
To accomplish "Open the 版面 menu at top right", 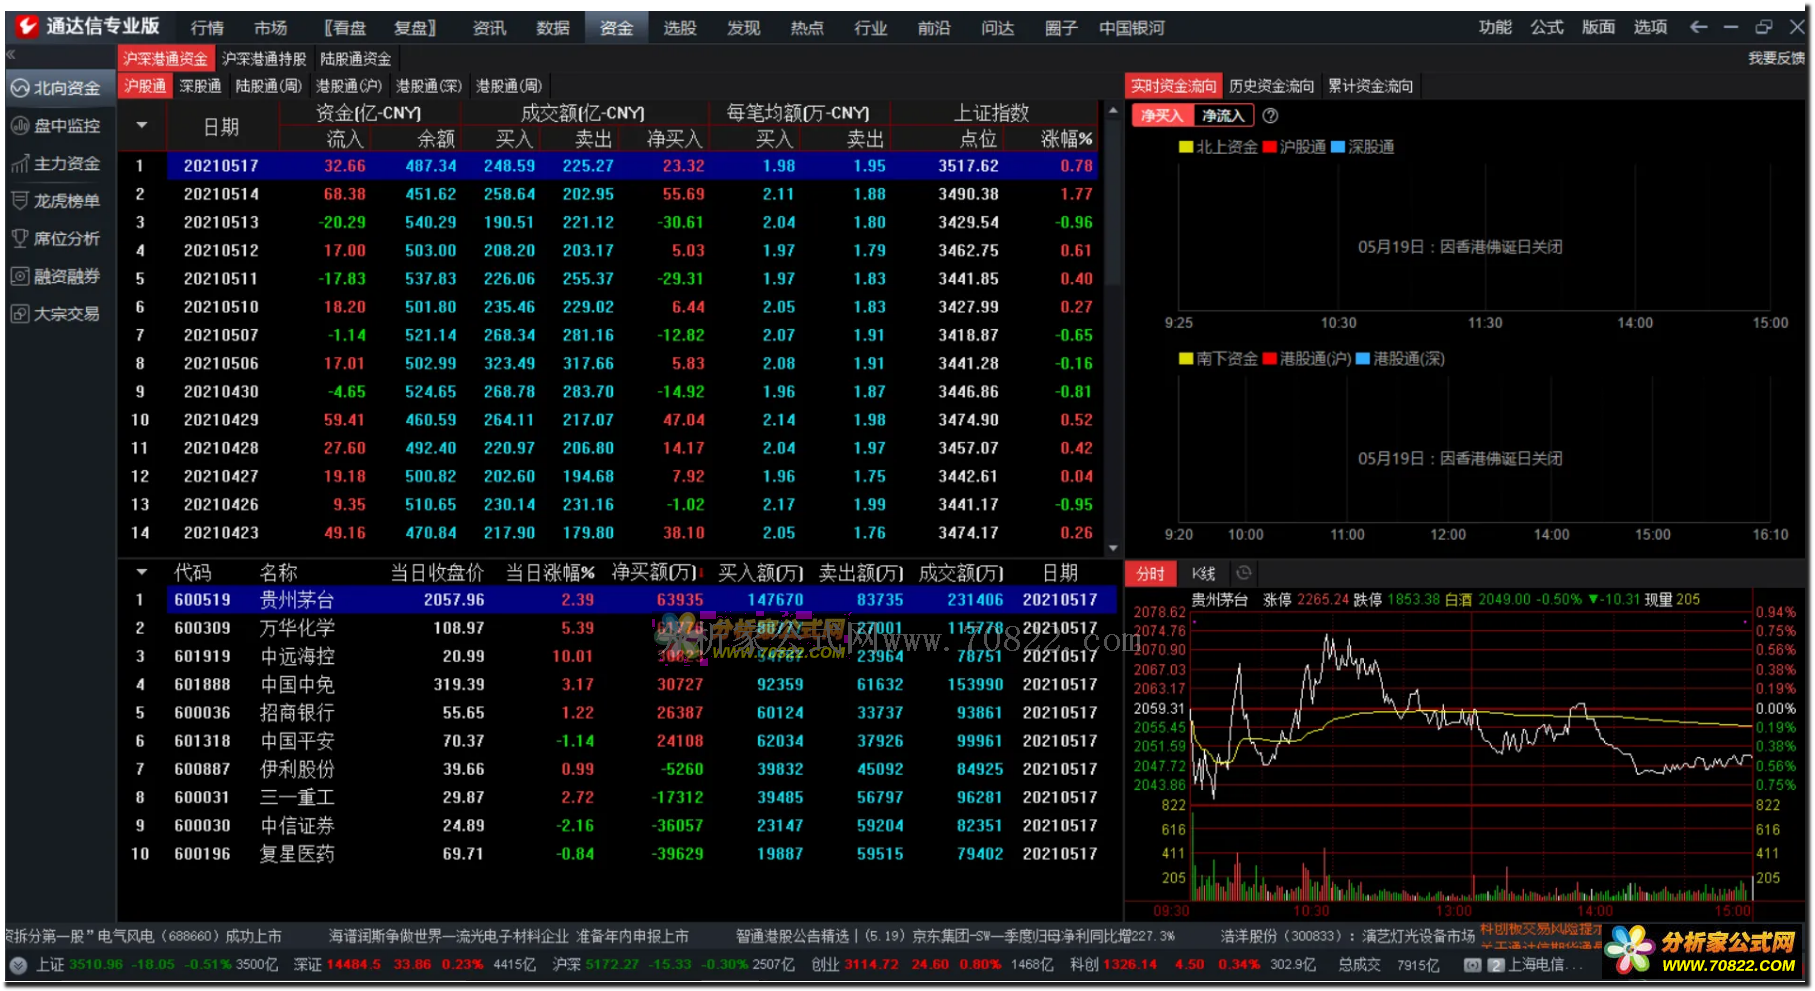I will pyautogui.click(x=1598, y=27).
